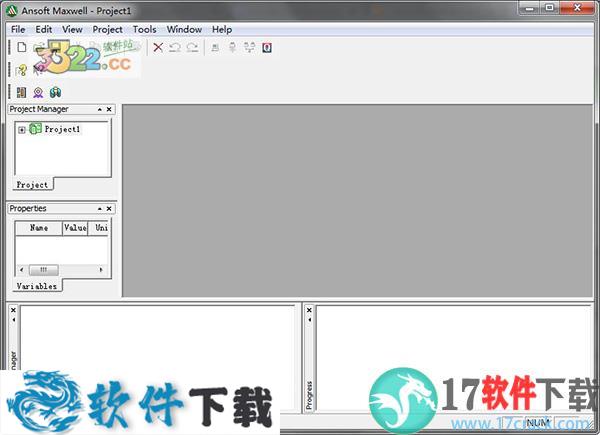This screenshot has height=435, width=600.
Task: Click the yellow question mark help icon
Action: pos(21,70)
